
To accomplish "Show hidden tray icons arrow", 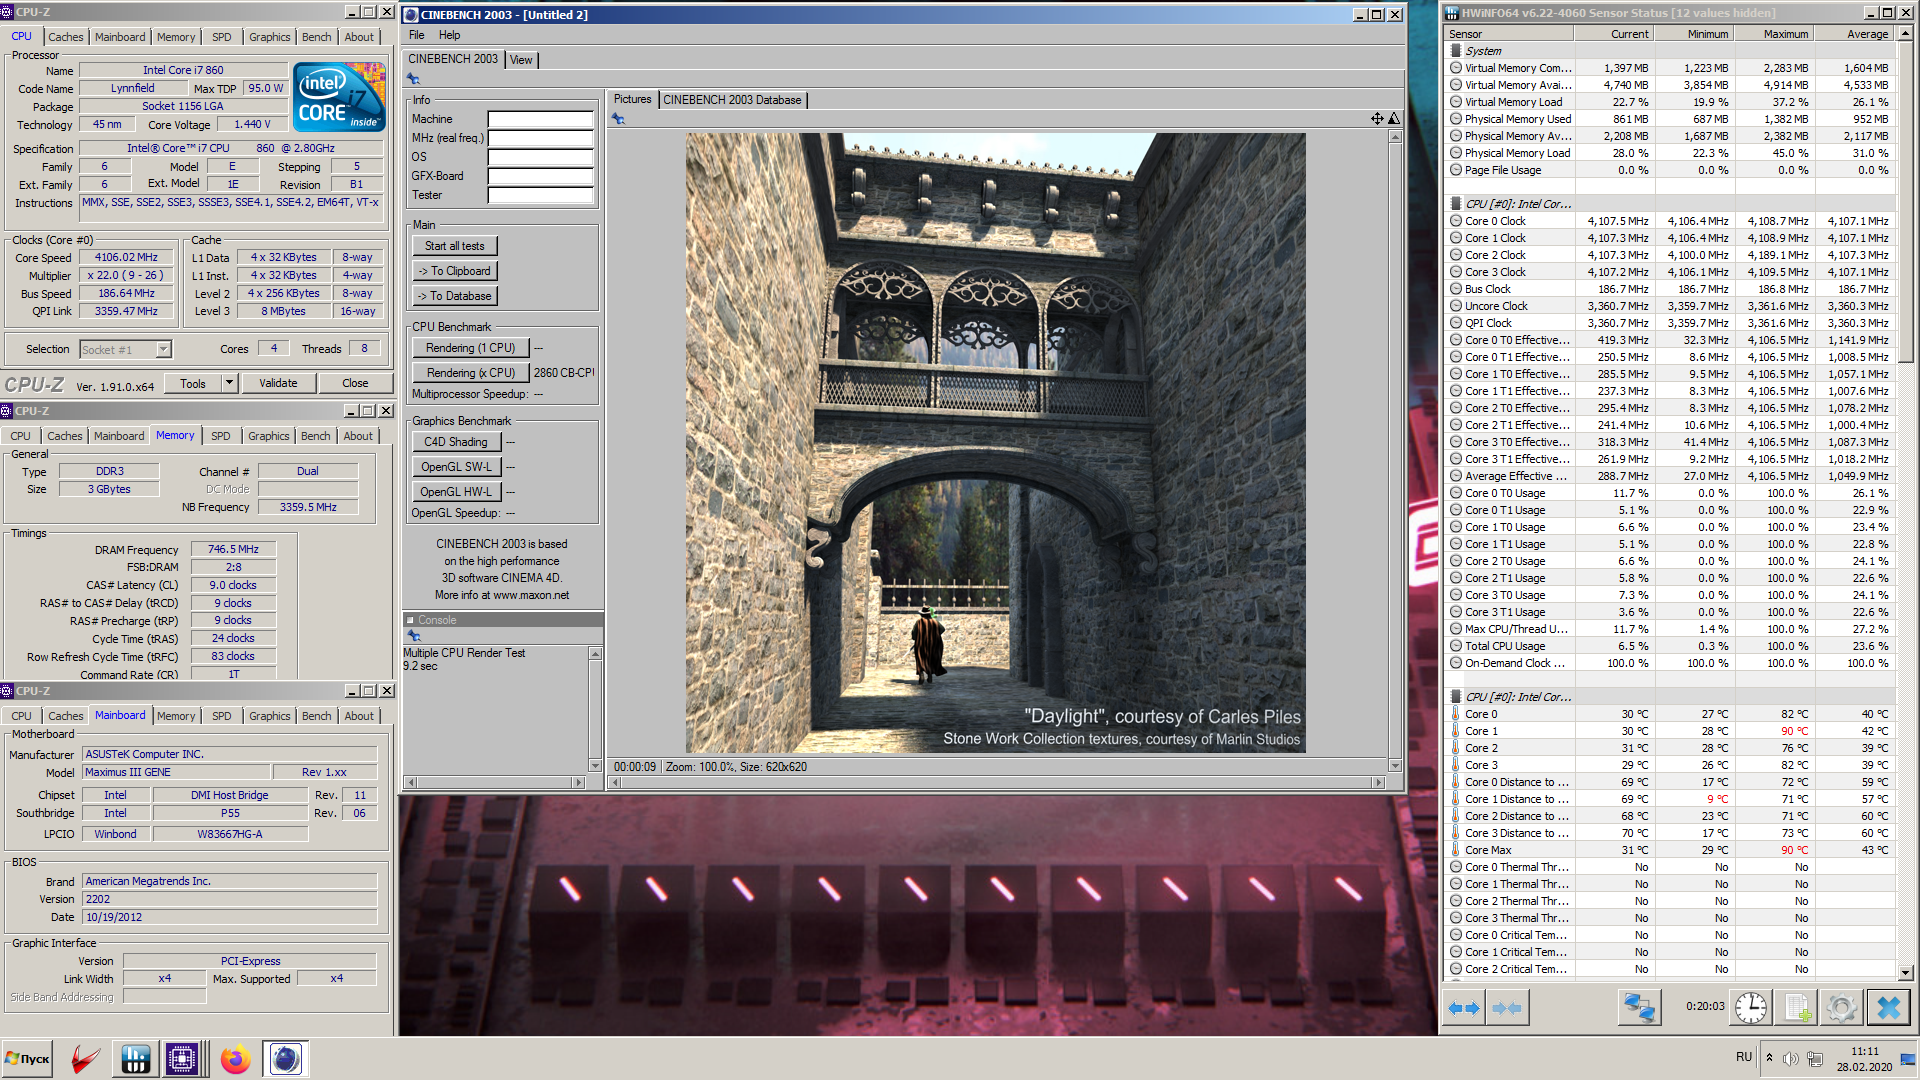I will (1769, 1058).
